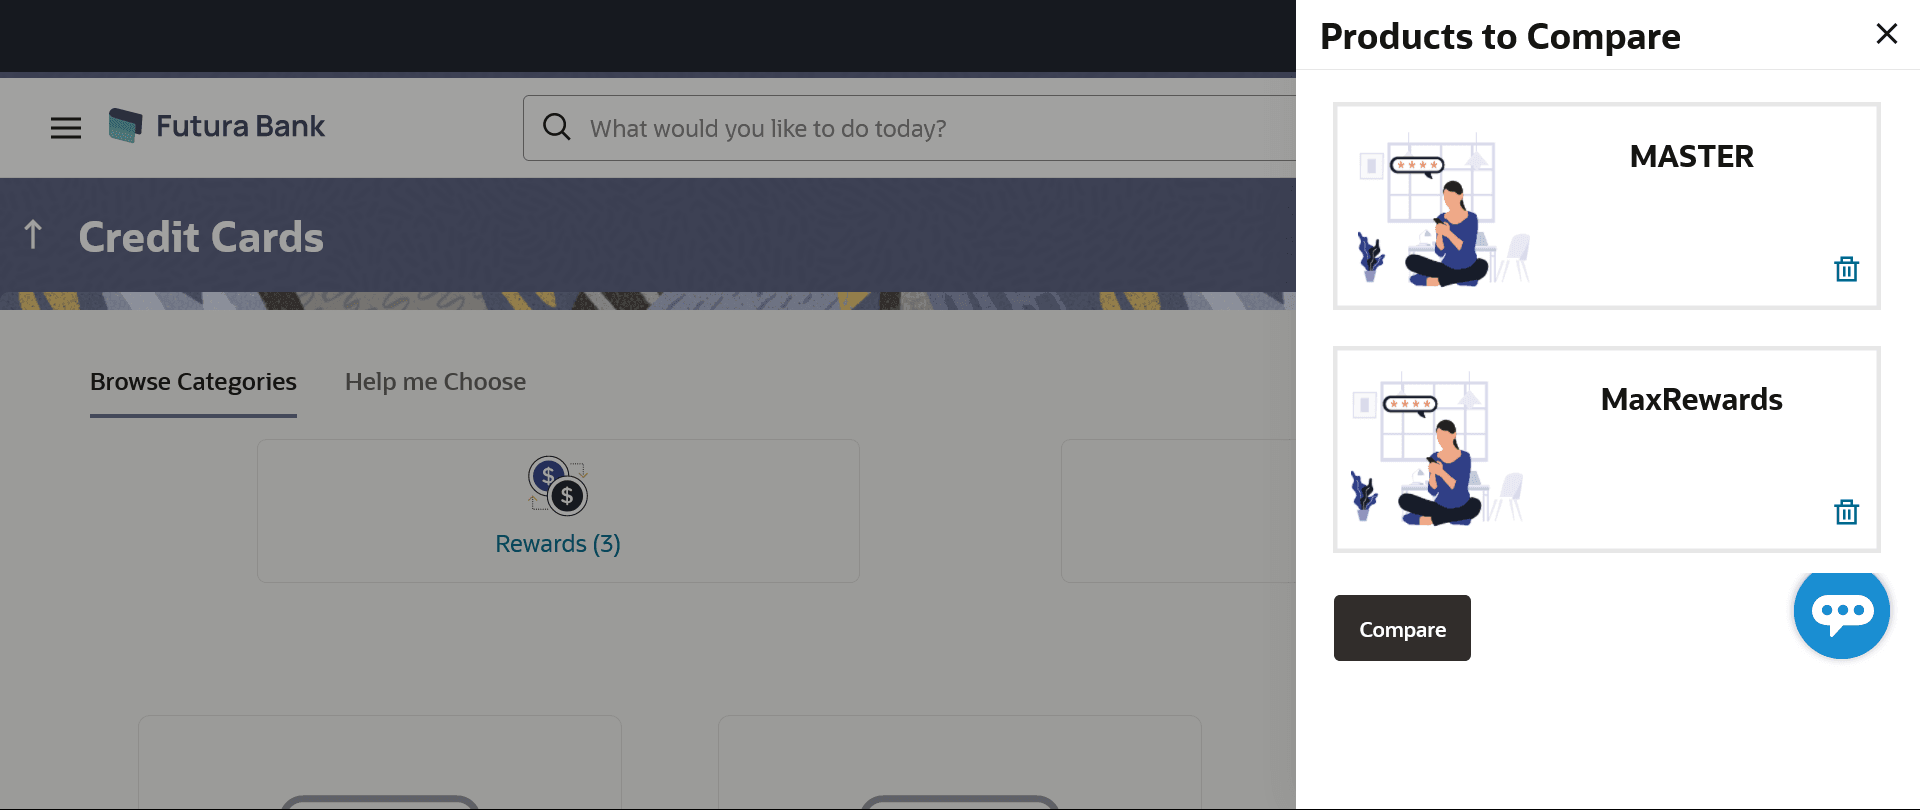Click the MASTER product title
1920x810 pixels.
[x=1691, y=157]
